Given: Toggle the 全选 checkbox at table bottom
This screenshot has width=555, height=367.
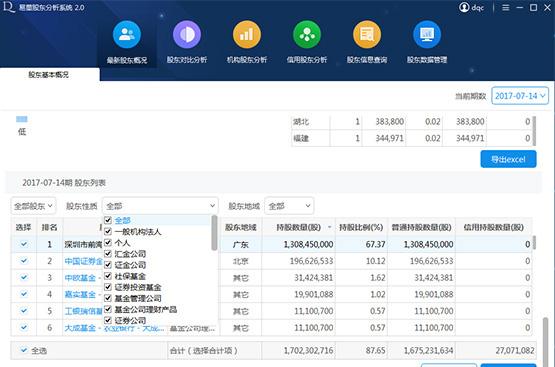Looking at the screenshot, I should [x=24, y=350].
